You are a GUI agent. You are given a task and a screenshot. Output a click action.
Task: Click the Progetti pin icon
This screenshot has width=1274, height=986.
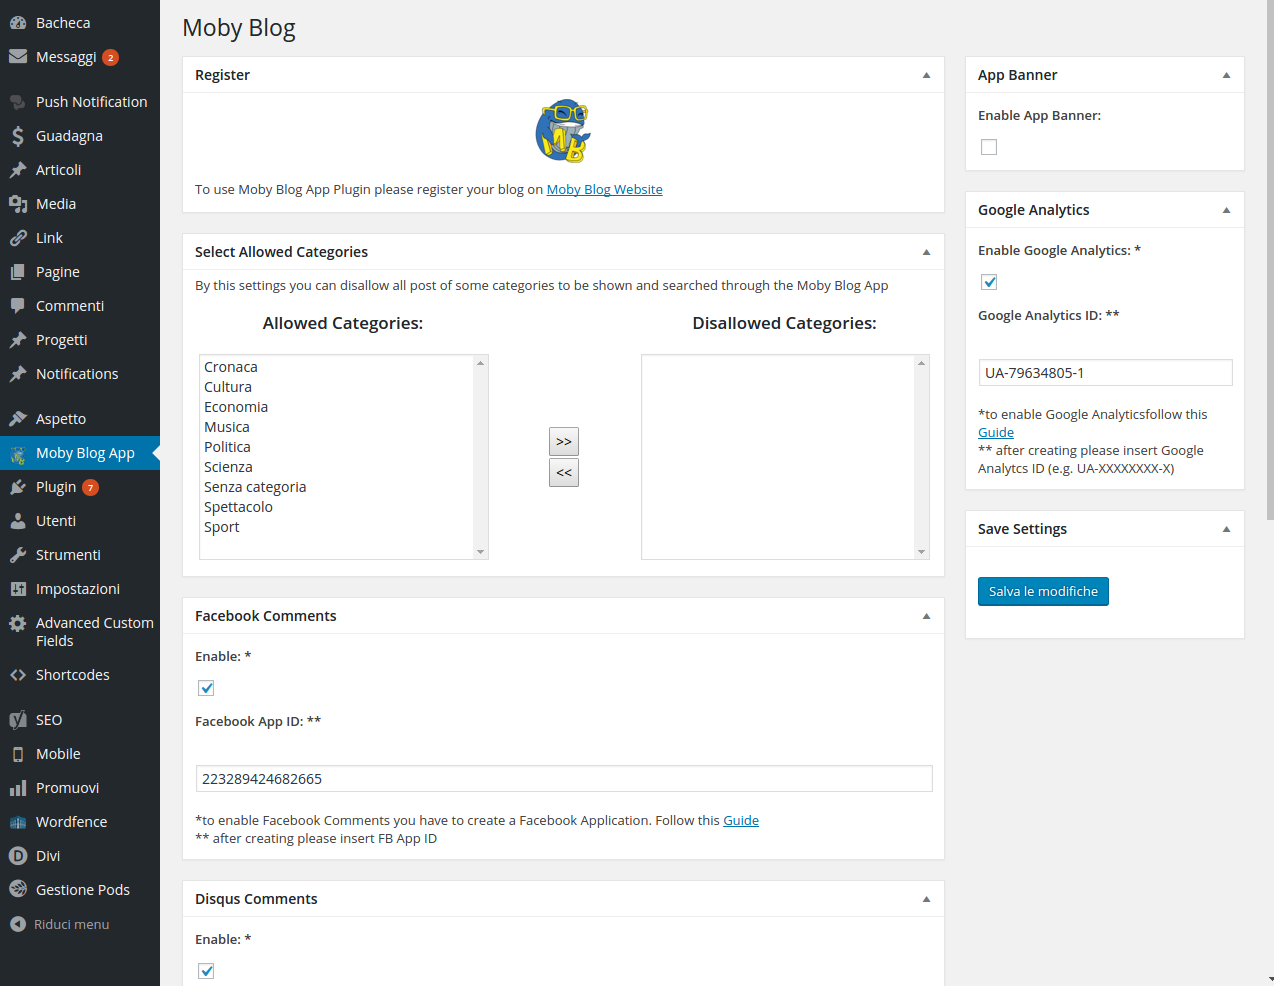pyautogui.click(x=18, y=340)
